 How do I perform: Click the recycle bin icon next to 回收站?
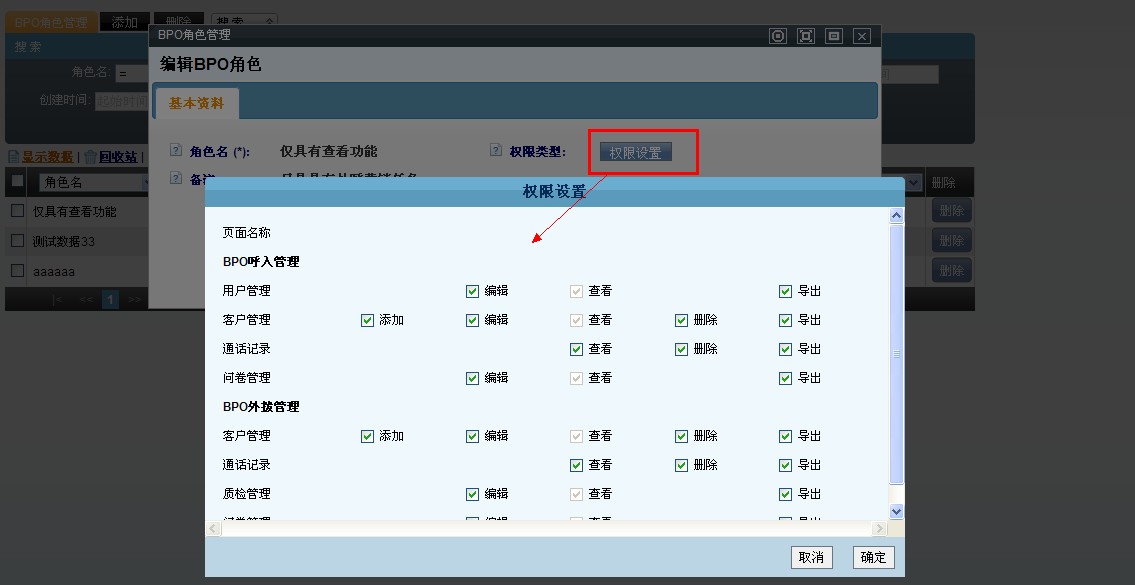(x=90, y=157)
